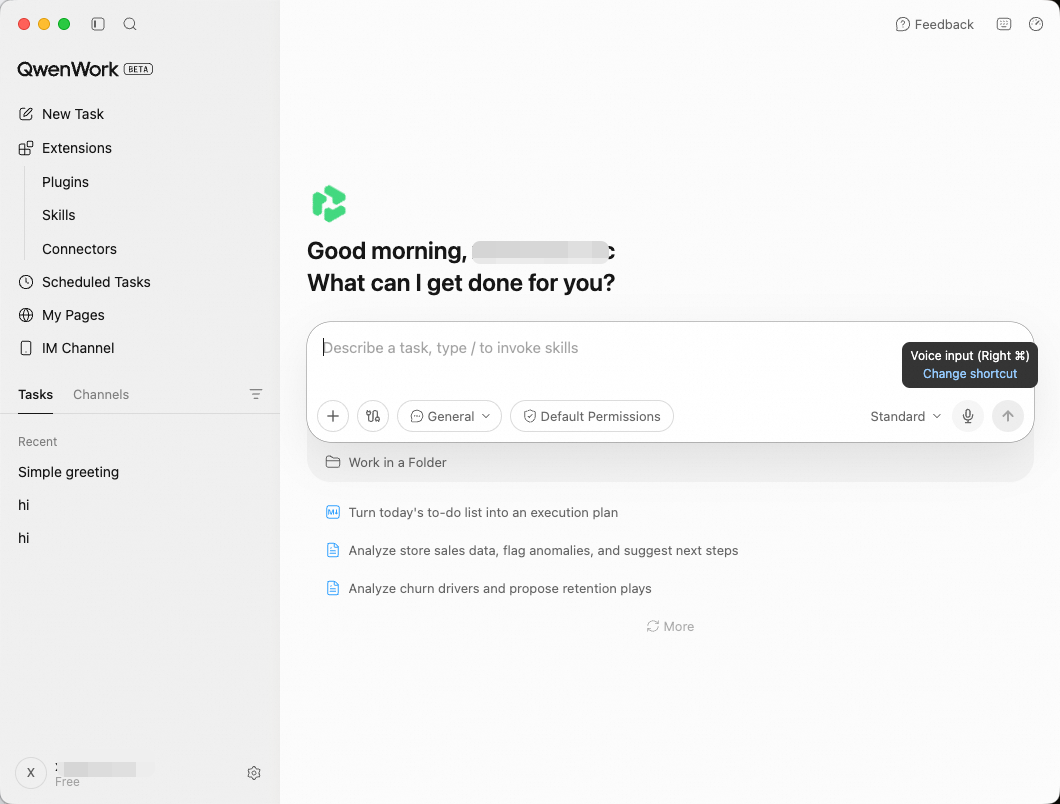
Task: Open the Default Permissions selector
Action: pos(592,416)
